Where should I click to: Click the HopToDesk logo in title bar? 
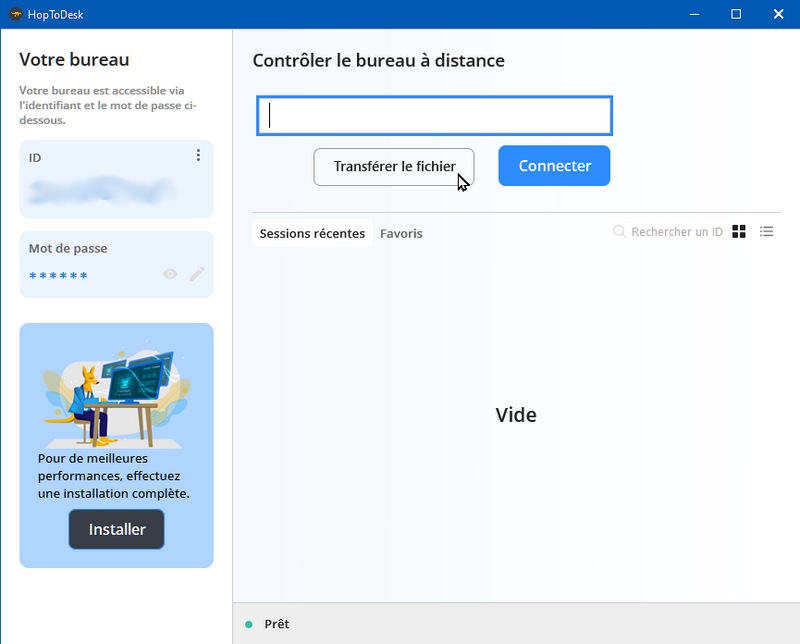pos(15,14)
